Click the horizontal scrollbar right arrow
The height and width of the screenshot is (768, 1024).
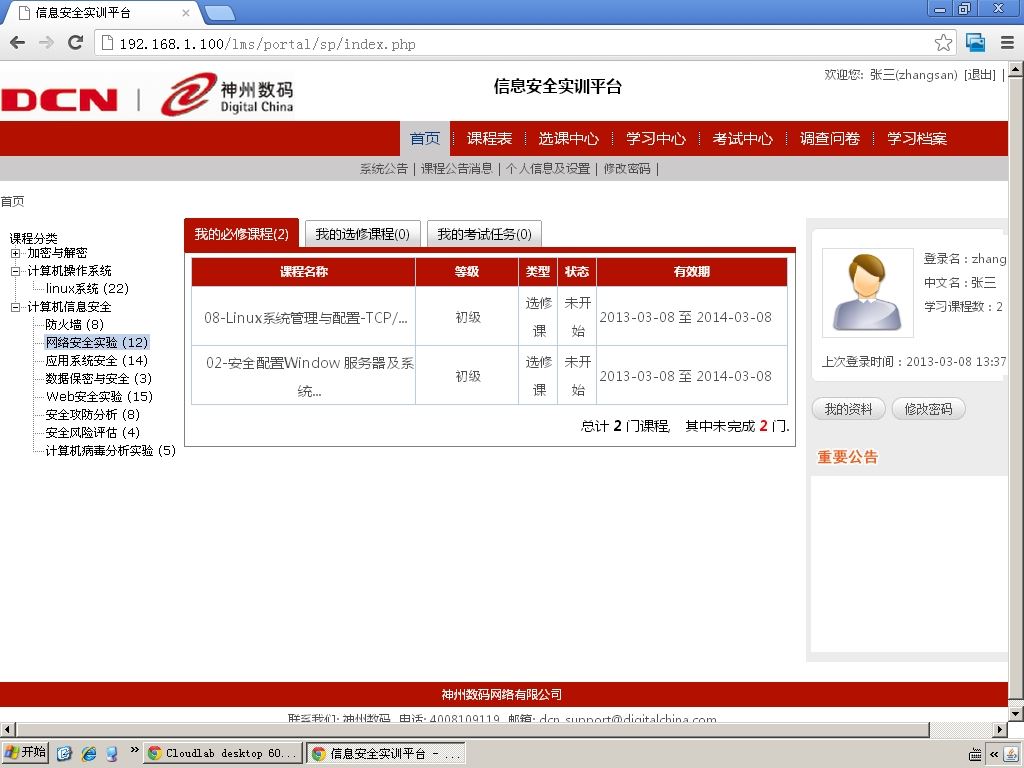click(x=1000, y=729)
